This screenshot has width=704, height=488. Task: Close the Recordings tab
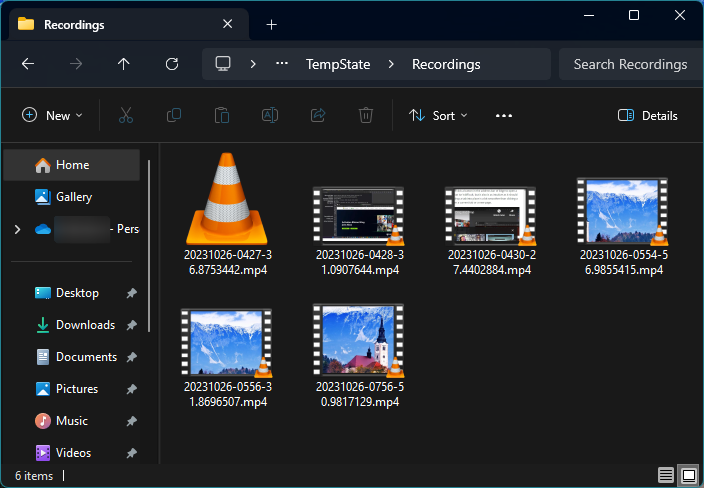[x=228, y=24]
